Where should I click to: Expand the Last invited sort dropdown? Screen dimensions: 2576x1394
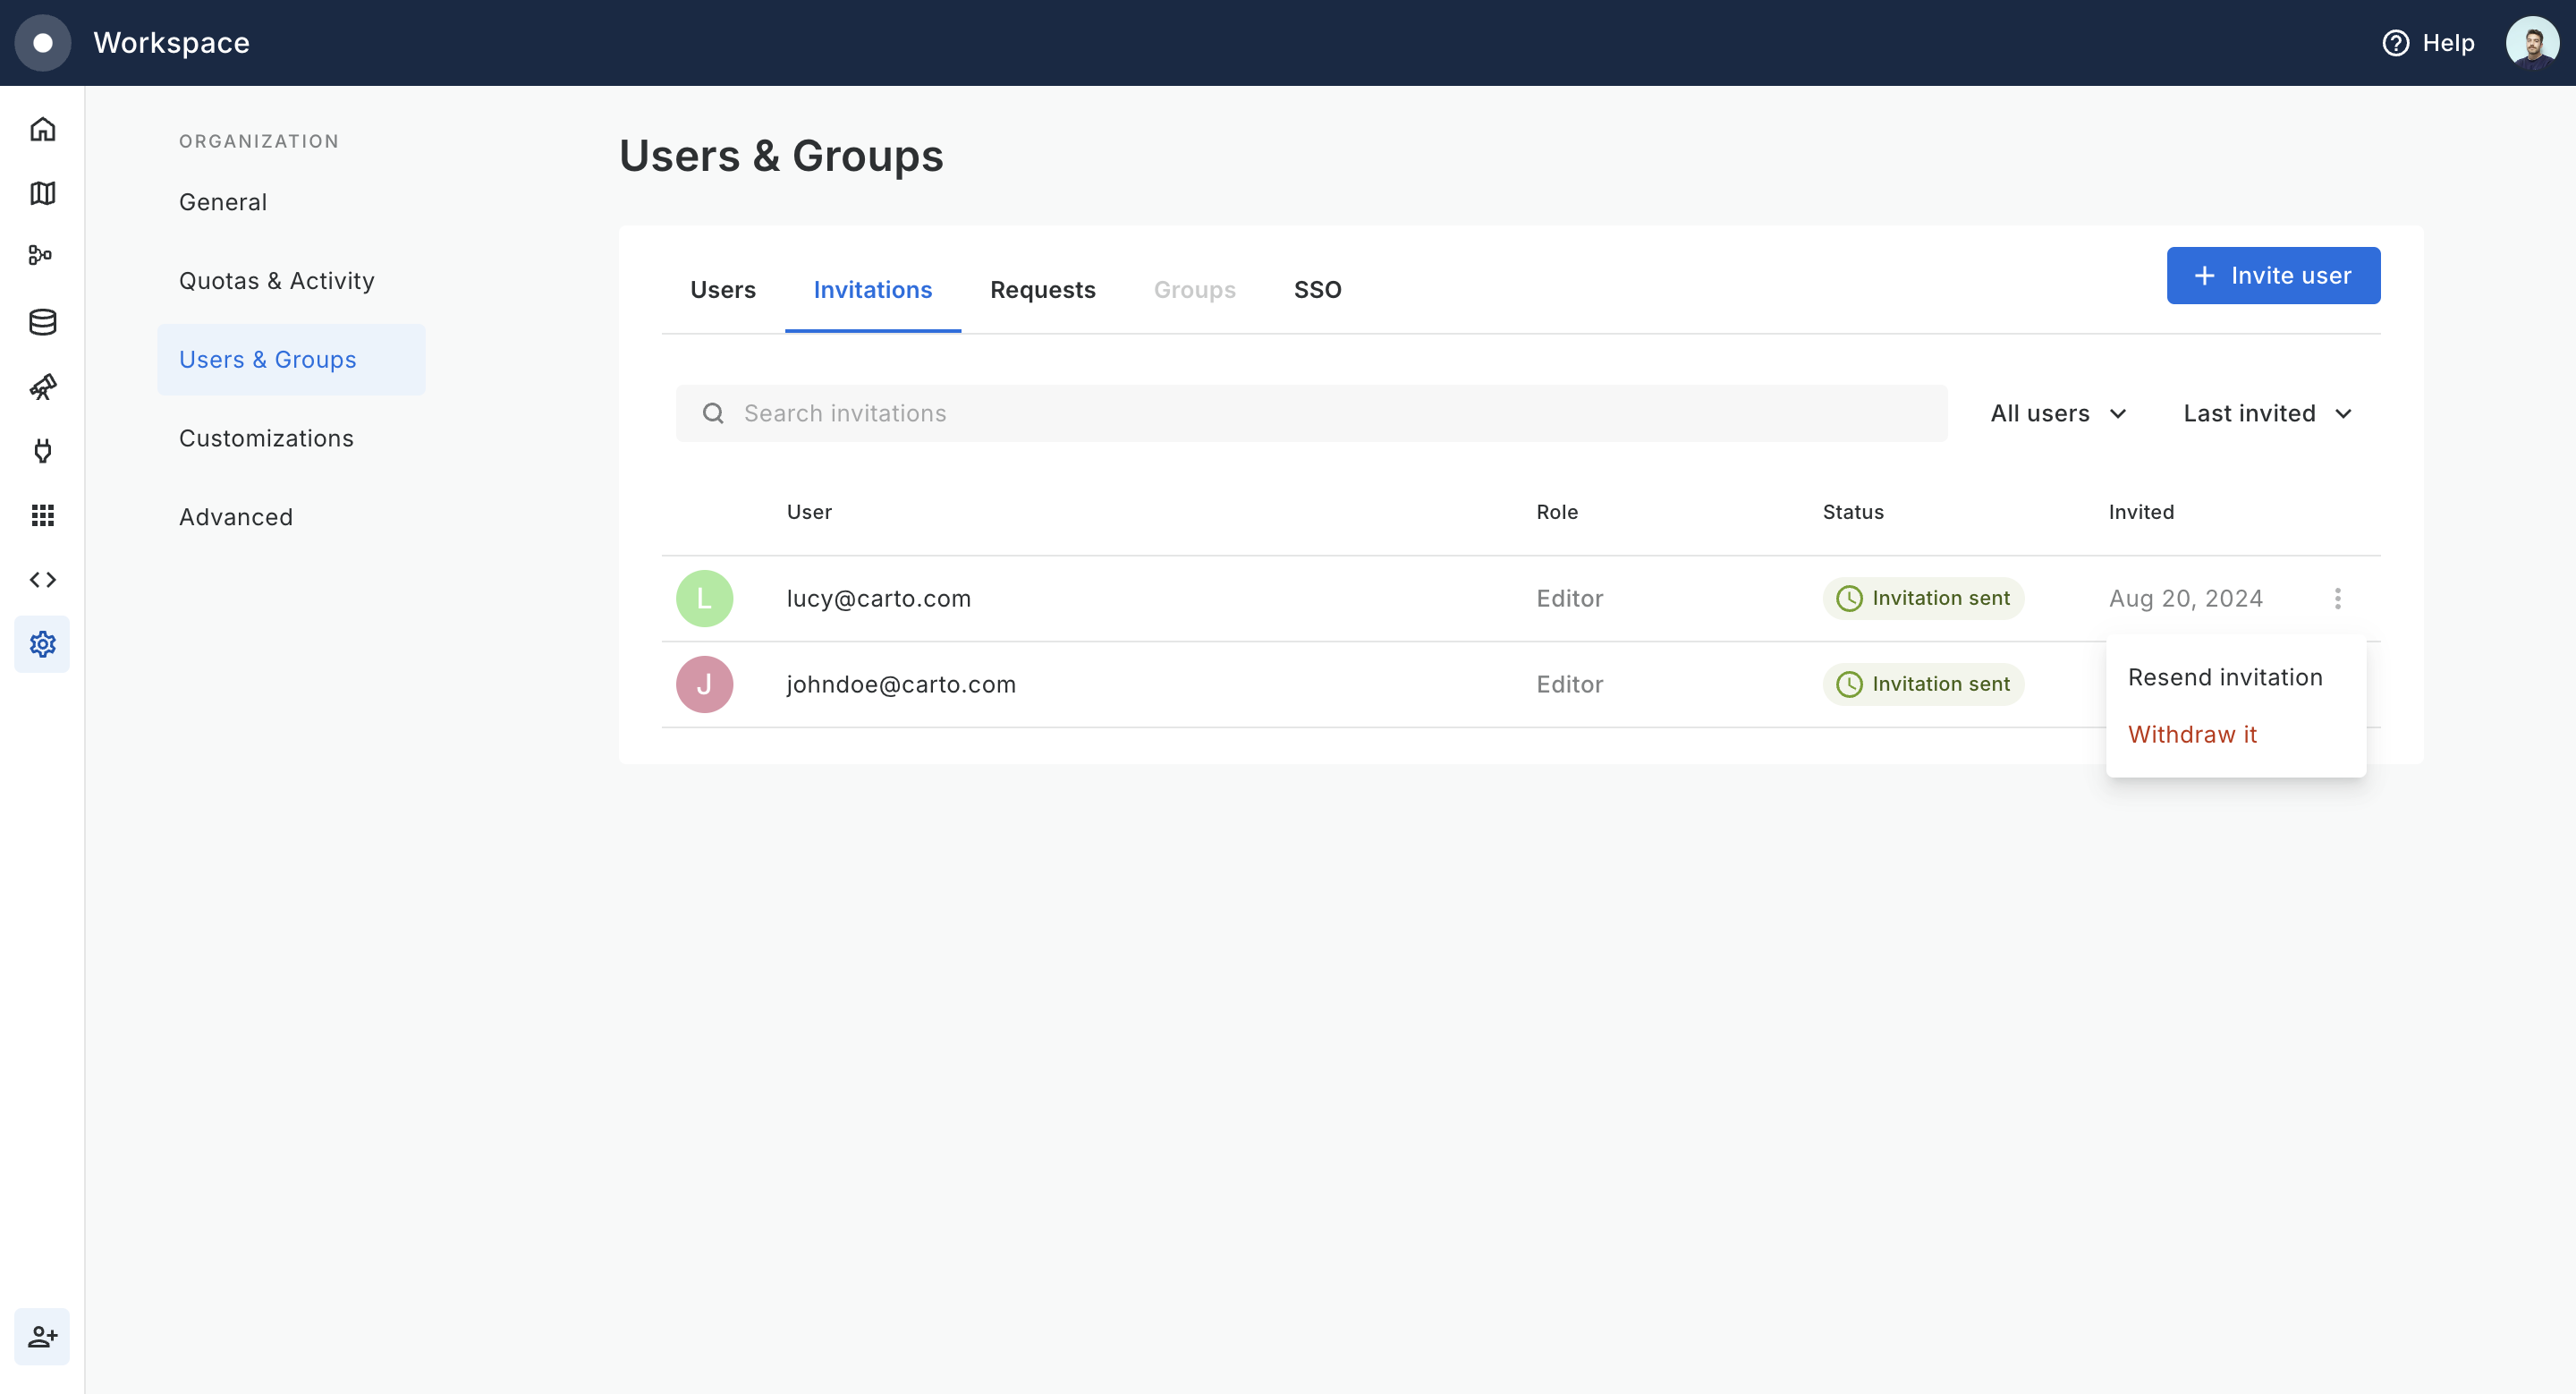[x=2266, y=414]
